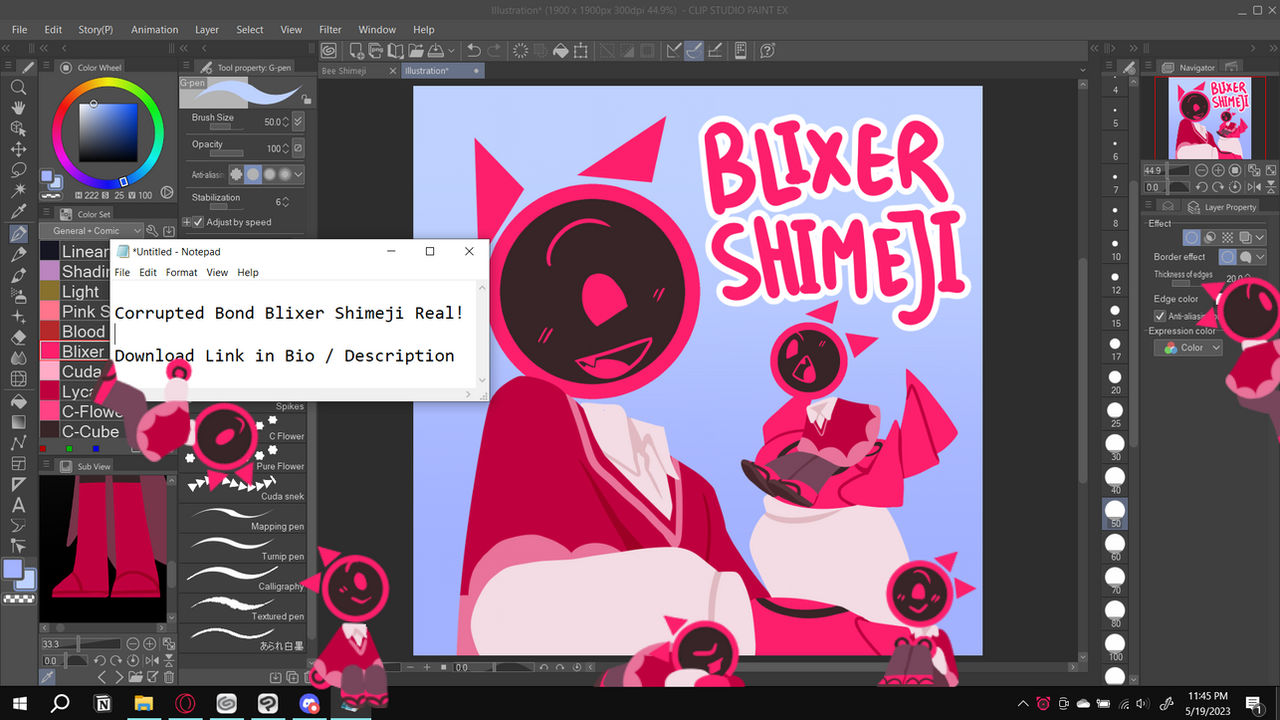Open the save options dropdown arrow

tap(452, 50)
